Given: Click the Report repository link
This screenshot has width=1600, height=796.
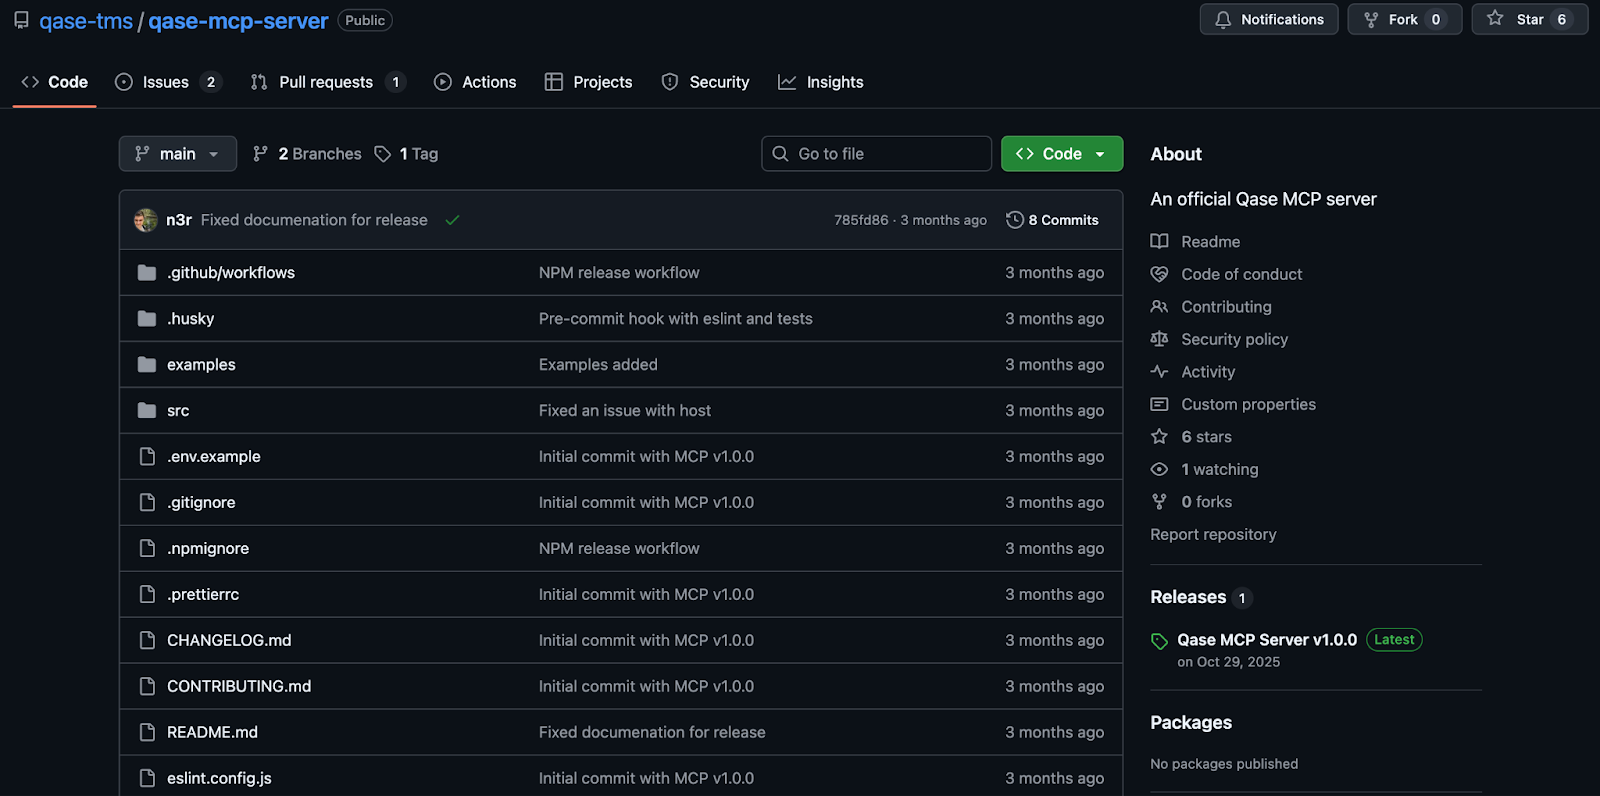Looking at the screenshot, I should tap(1213, 535).
